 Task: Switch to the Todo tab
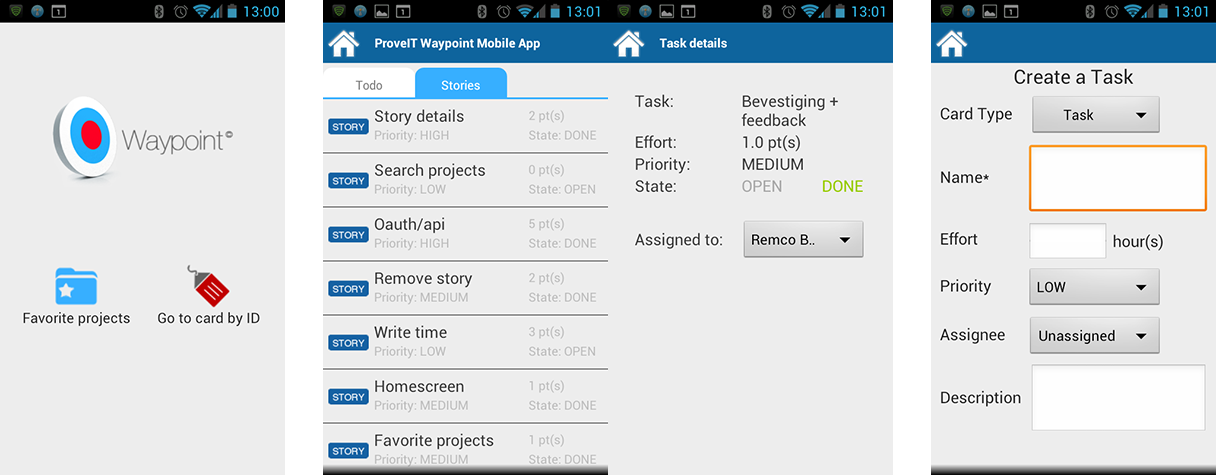[369, 85]
